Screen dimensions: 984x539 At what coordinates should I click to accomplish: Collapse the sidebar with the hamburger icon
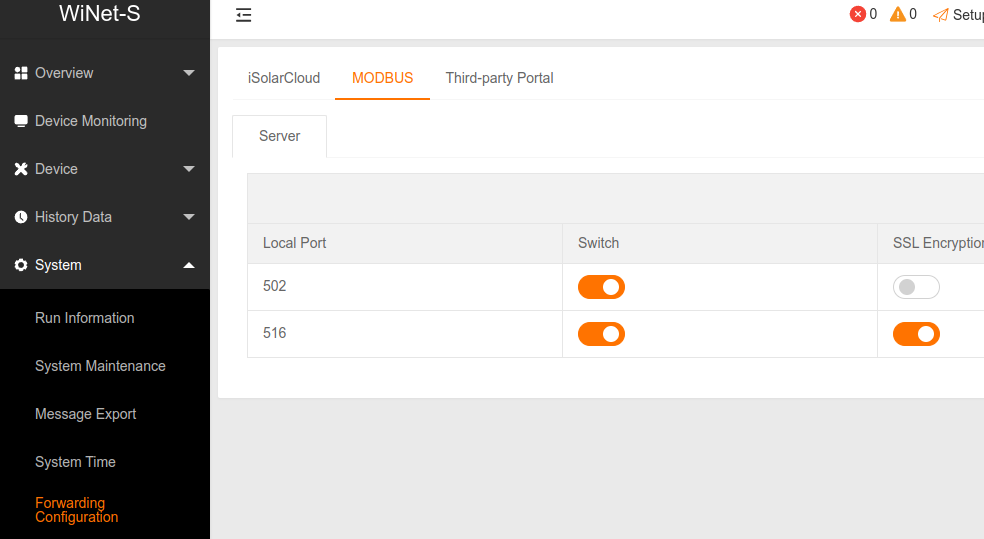(x=243, y=15)
